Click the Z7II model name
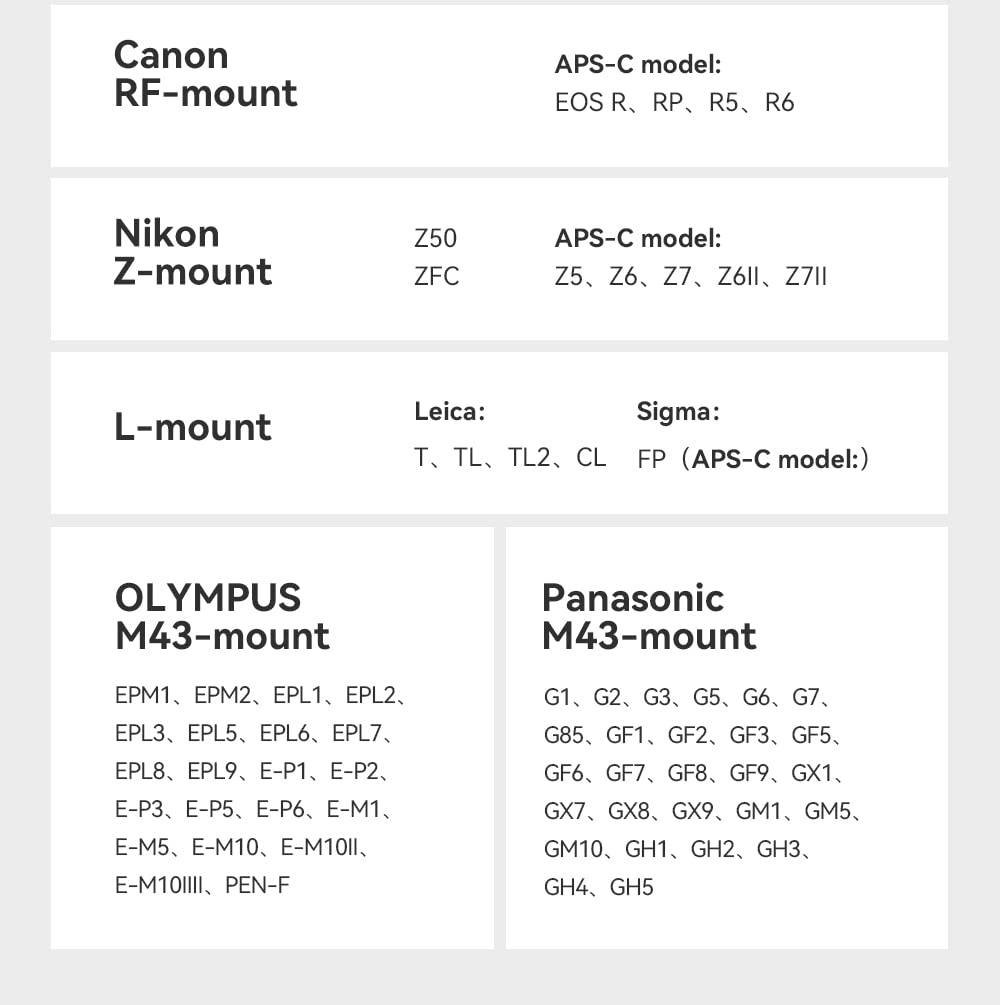 806,277
